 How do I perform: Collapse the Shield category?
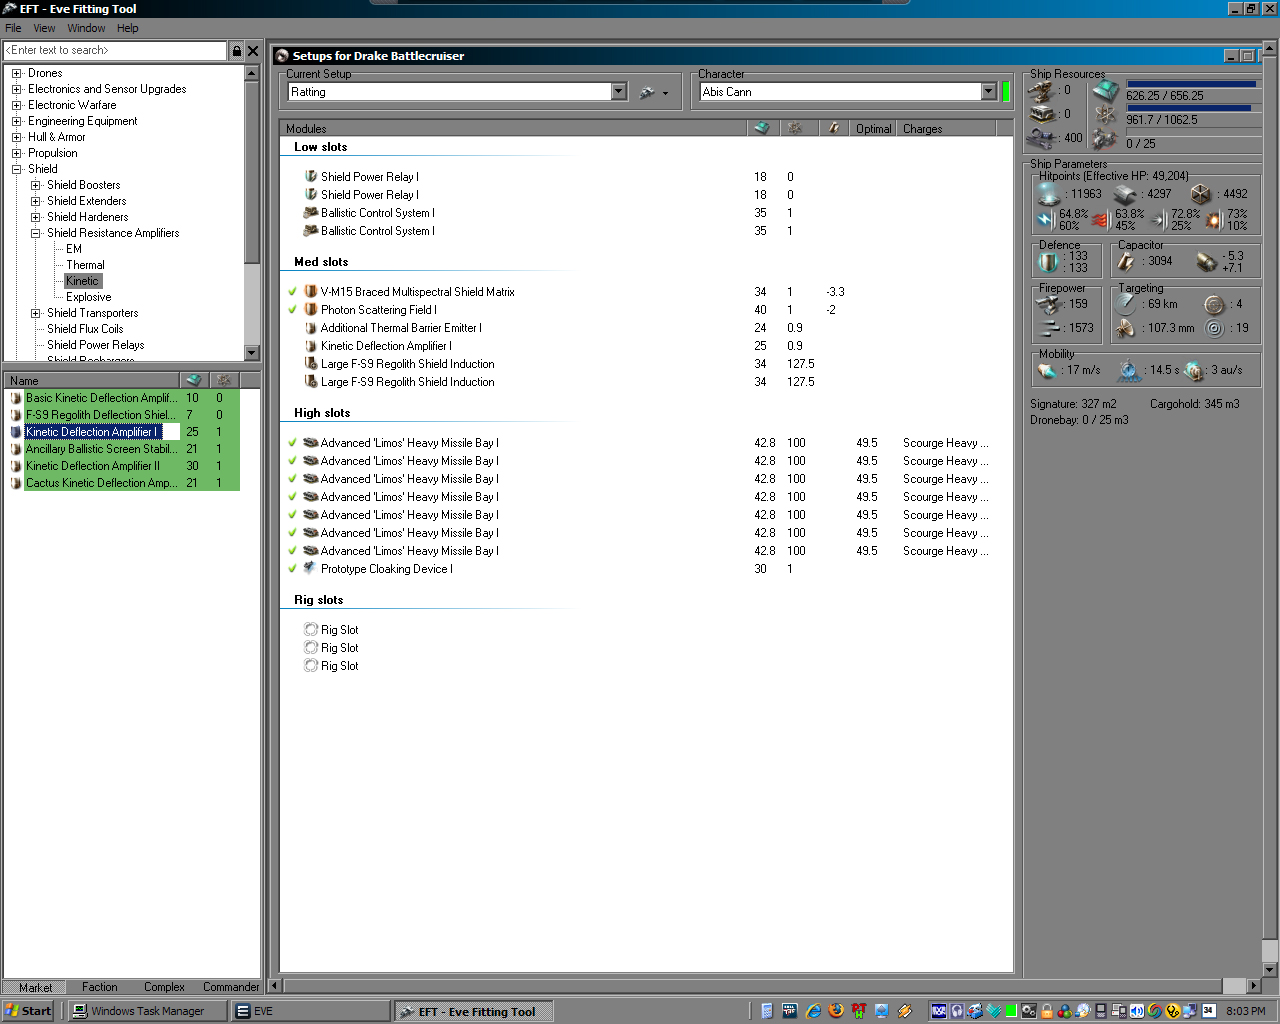click(17, 169)
